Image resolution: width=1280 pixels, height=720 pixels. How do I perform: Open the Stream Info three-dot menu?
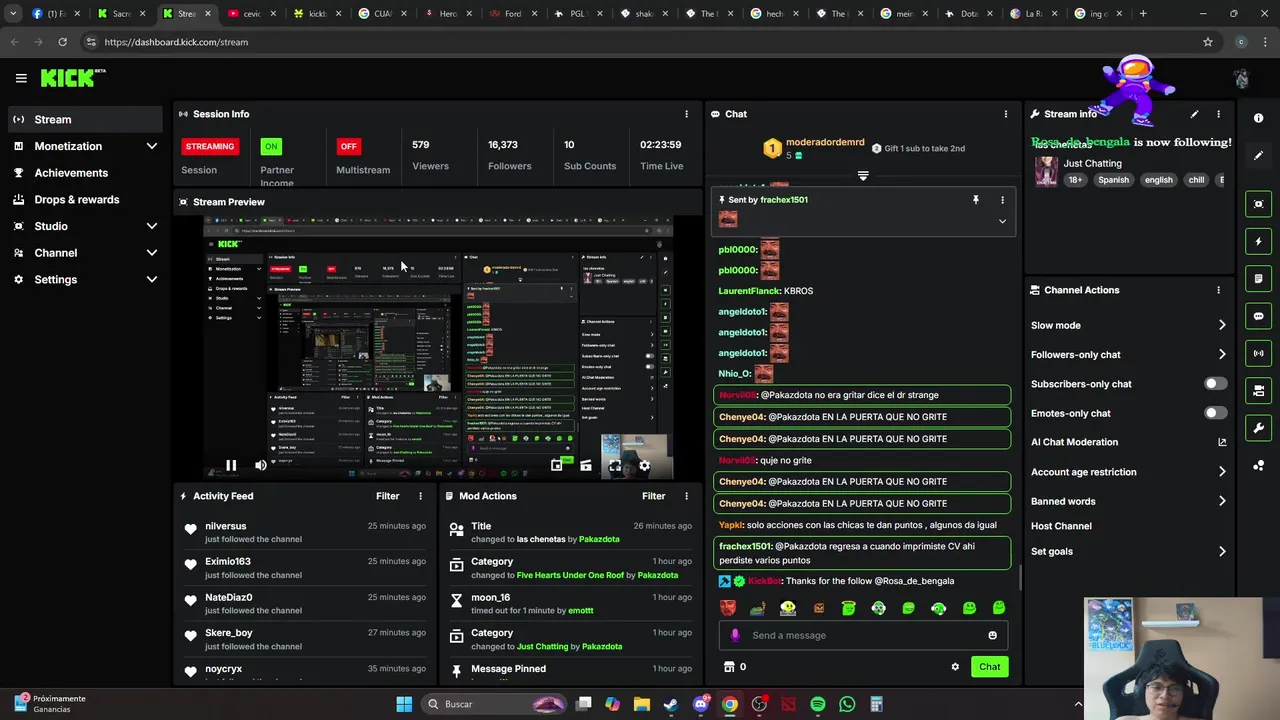[1218, 114]
